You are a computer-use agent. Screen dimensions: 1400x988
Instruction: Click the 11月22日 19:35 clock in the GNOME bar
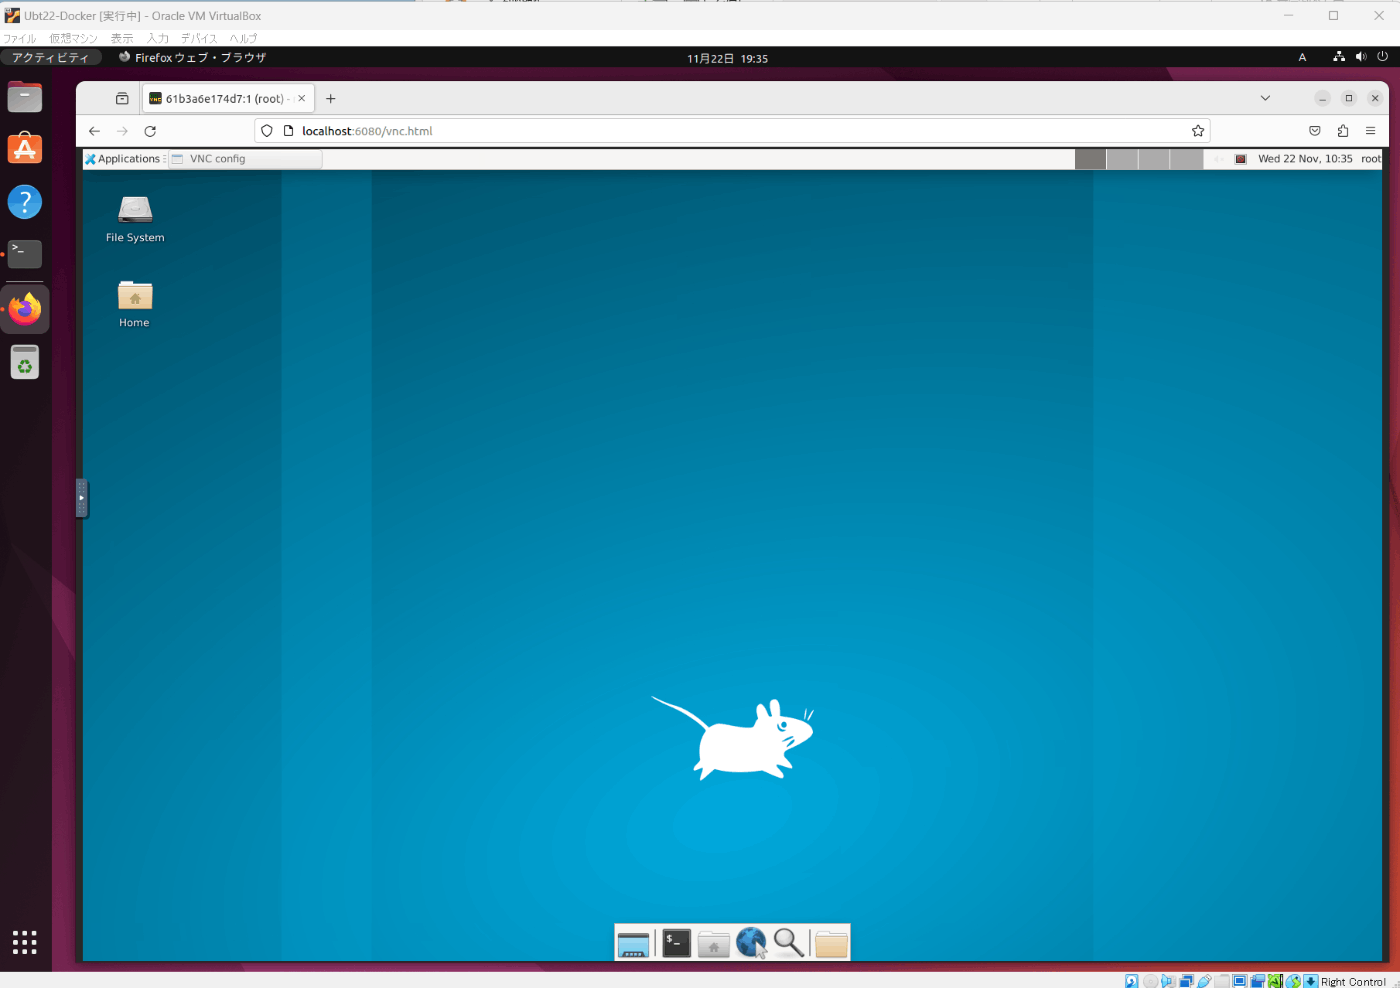(x=727, y=59)
